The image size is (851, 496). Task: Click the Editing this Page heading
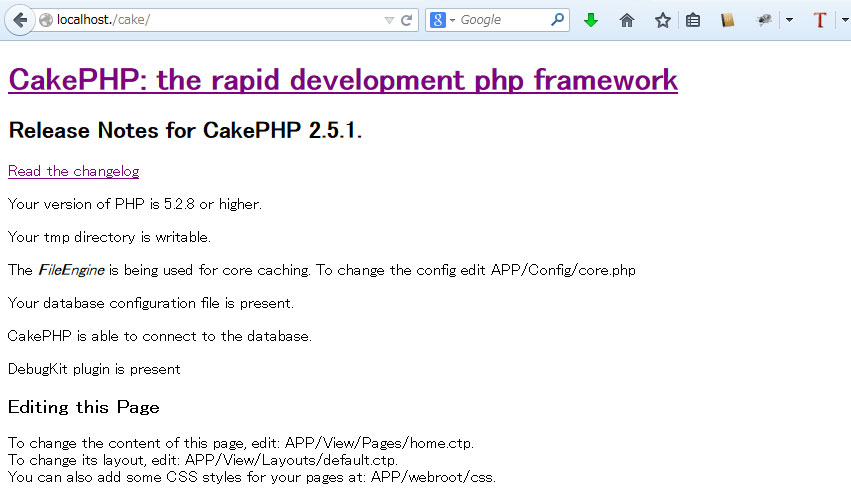pos(84,408)
